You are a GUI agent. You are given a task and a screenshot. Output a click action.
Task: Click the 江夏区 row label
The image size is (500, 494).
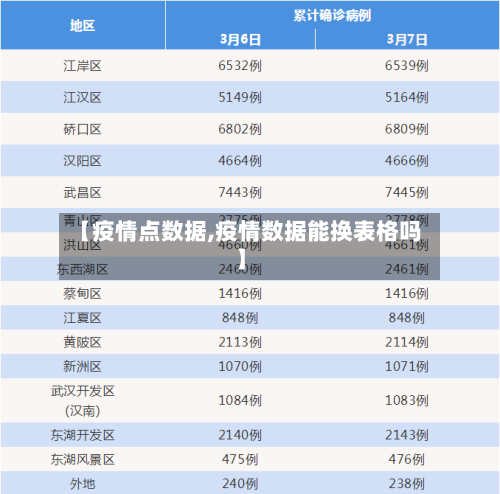coord(82,318)
